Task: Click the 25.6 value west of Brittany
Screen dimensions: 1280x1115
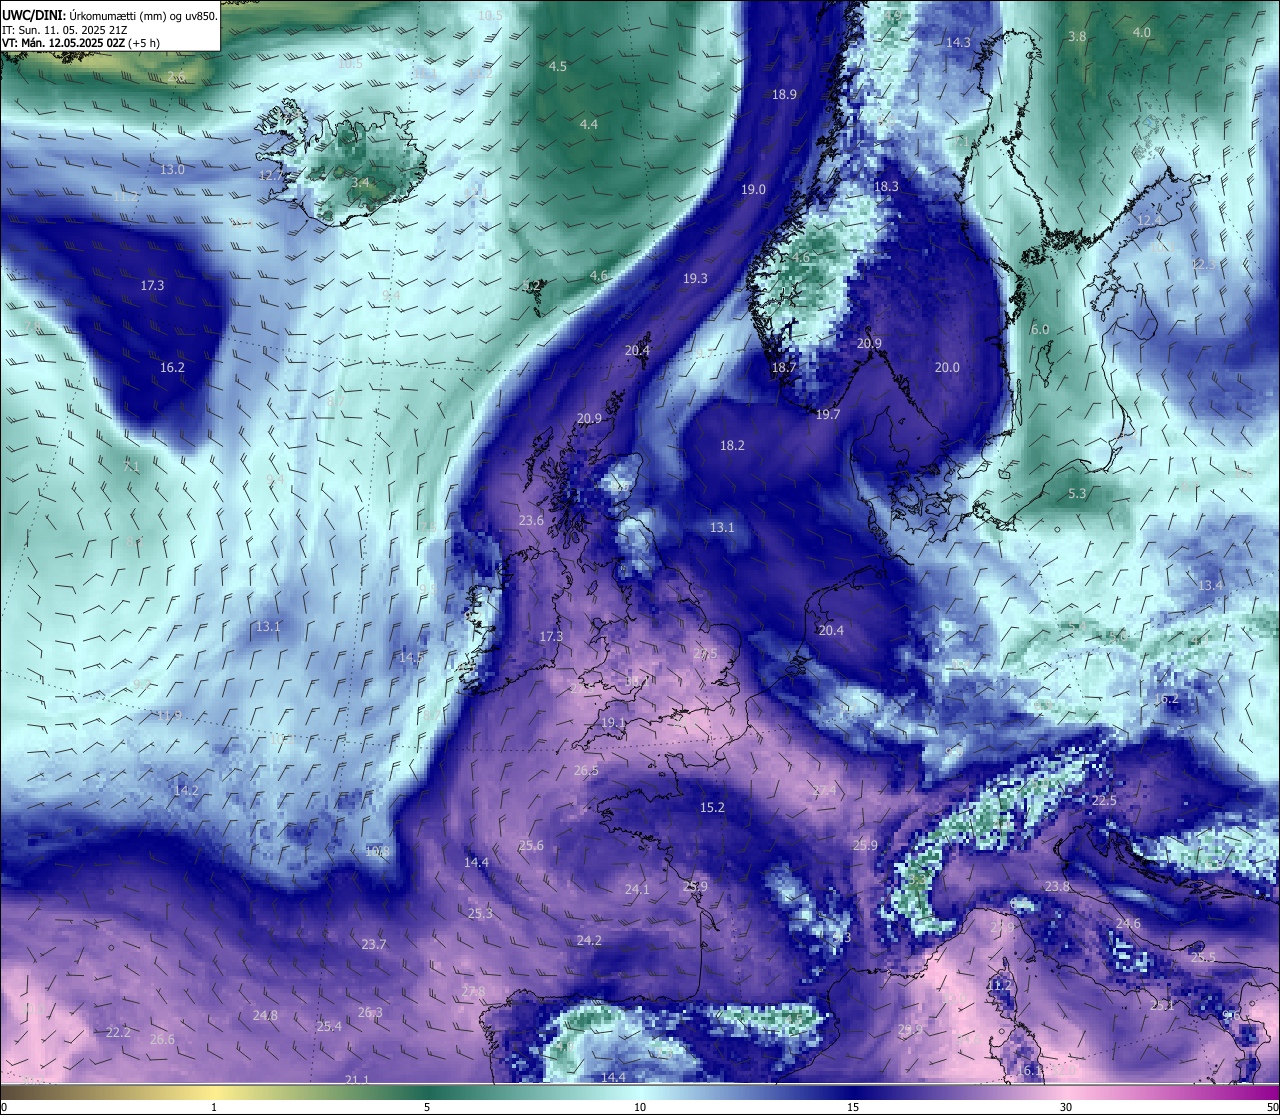Action: pyautogui.click(x=531, y=846)
